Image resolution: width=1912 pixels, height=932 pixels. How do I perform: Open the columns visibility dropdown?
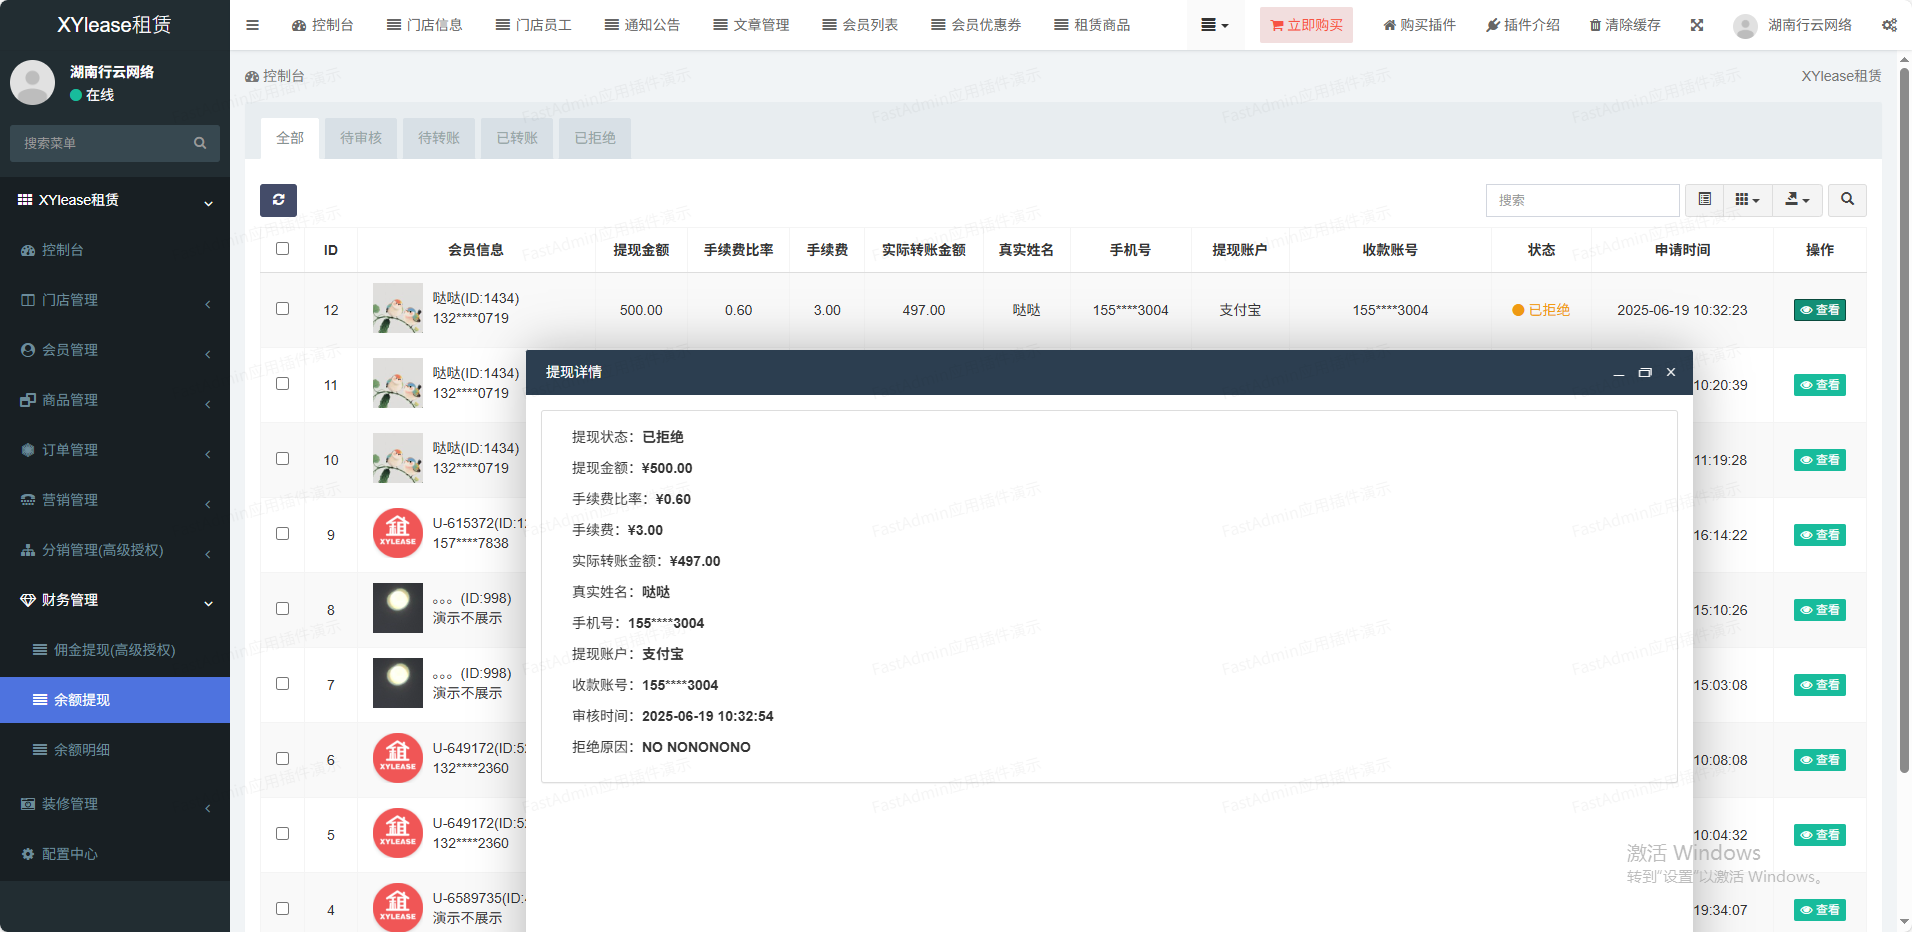(1746, 200)
